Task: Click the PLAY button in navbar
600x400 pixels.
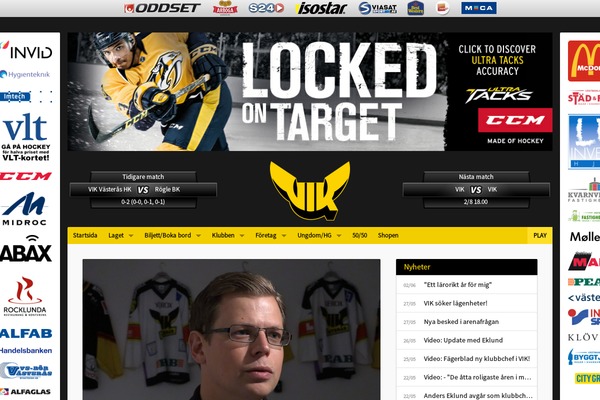Action: 540,235
